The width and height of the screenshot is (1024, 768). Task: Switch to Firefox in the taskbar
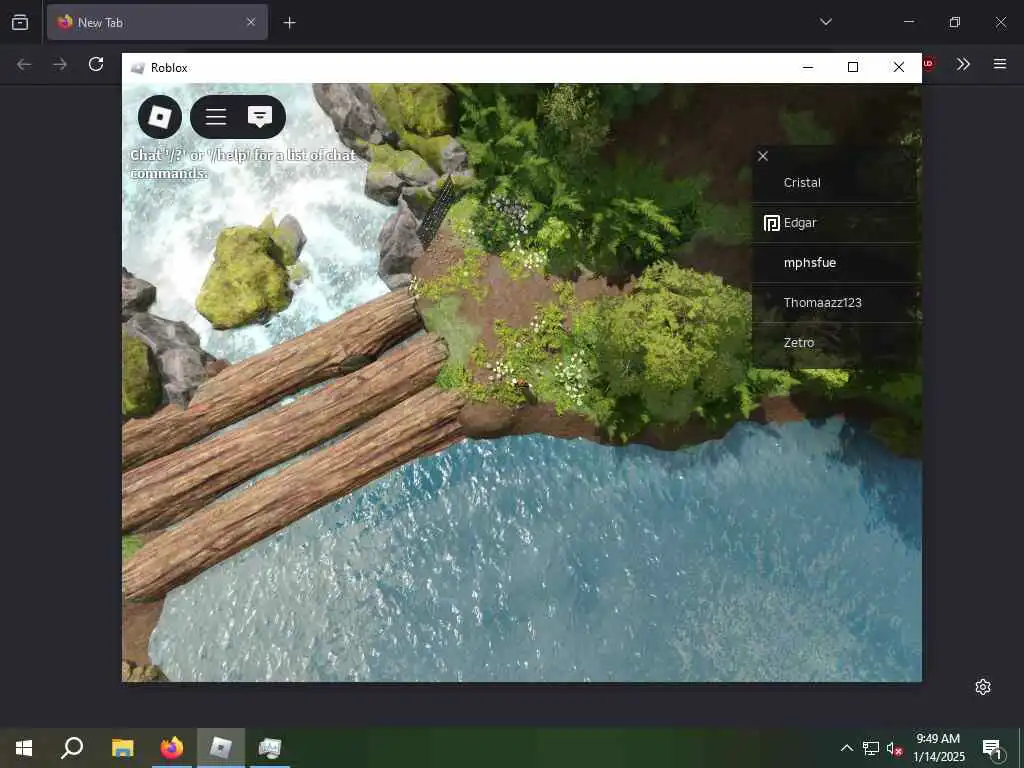point(172,748)
